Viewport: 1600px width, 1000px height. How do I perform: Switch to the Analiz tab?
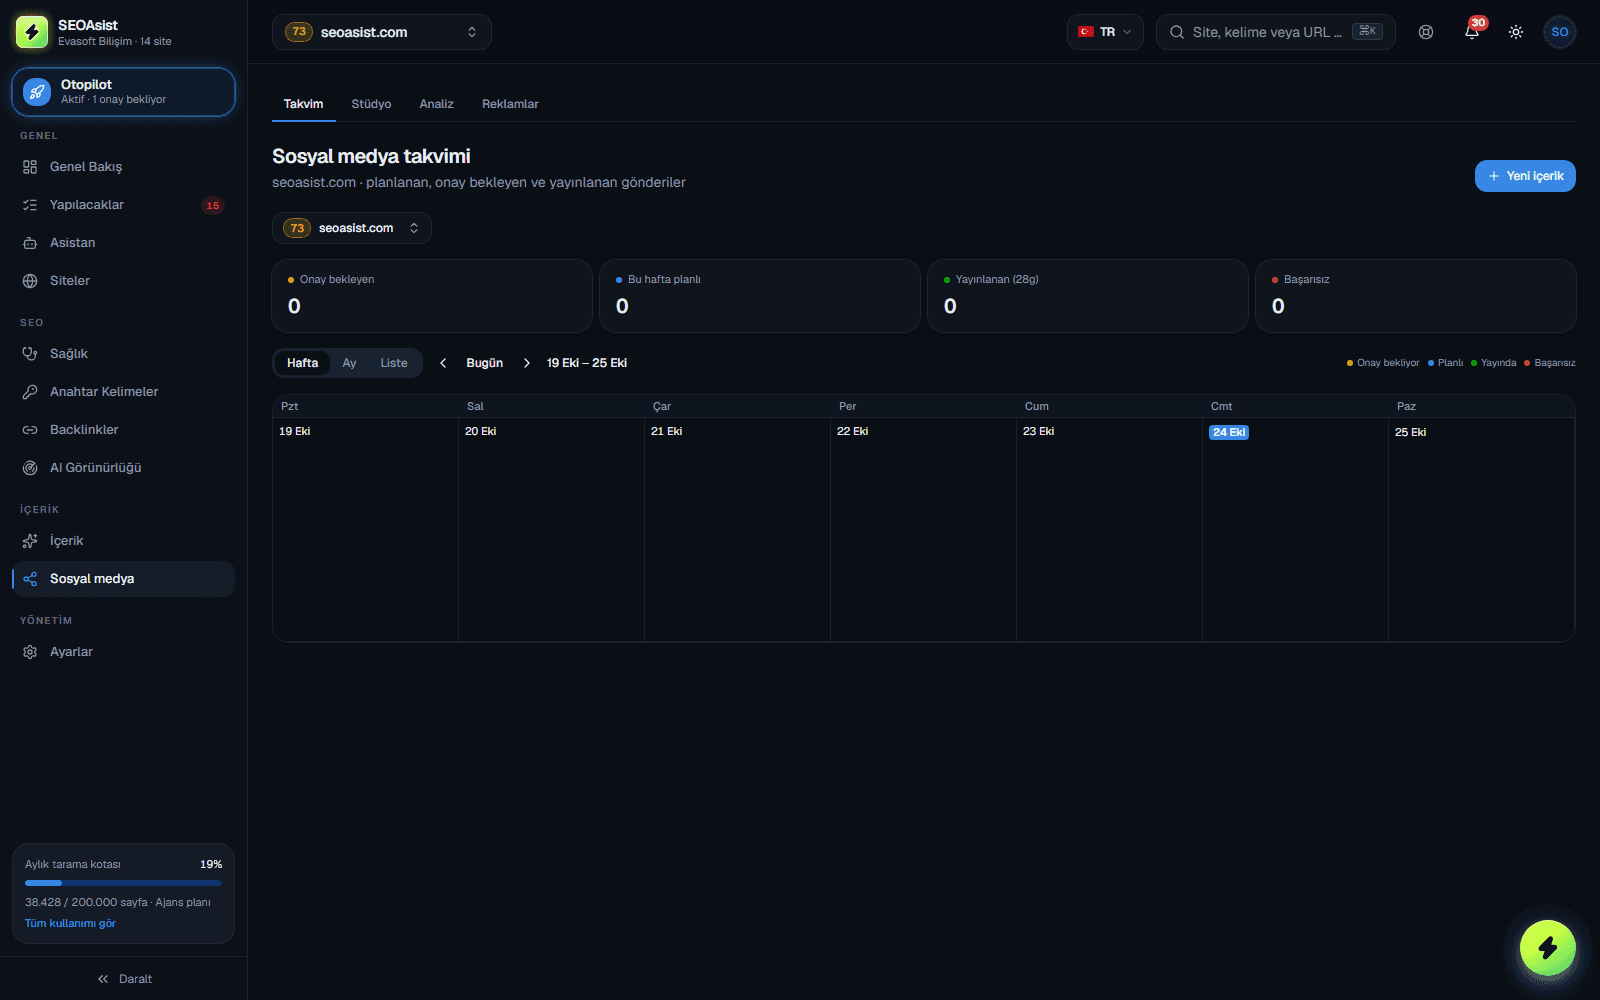pyautogui.click(x=436, y=104)
